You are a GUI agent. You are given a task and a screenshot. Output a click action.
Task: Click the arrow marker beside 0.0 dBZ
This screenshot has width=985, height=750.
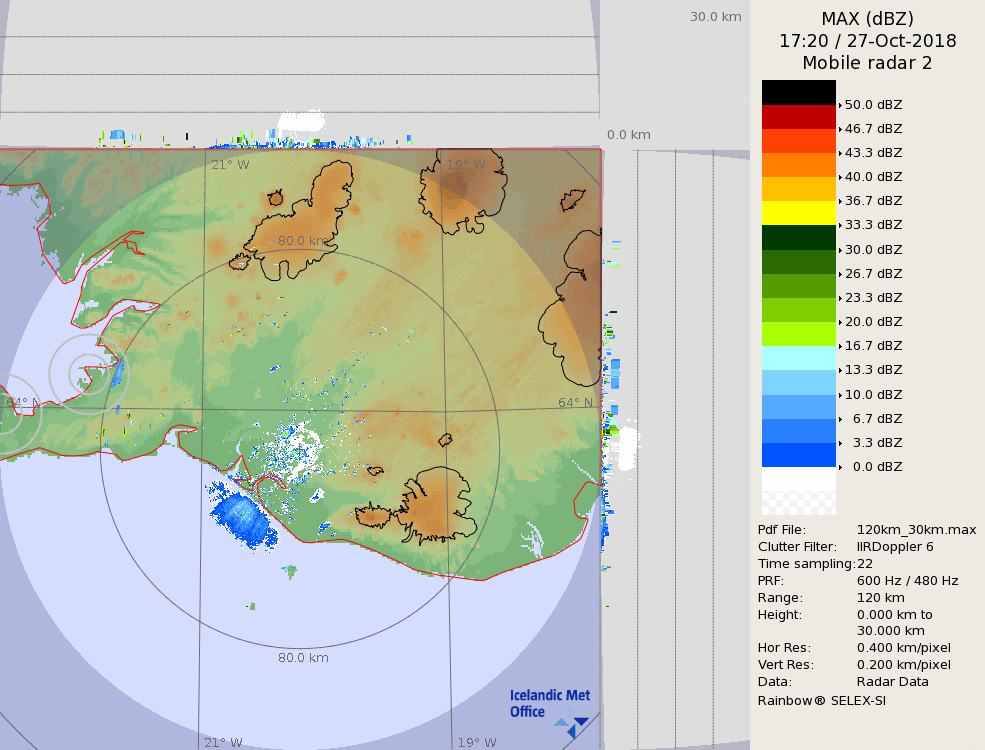(x=840, y=467)
